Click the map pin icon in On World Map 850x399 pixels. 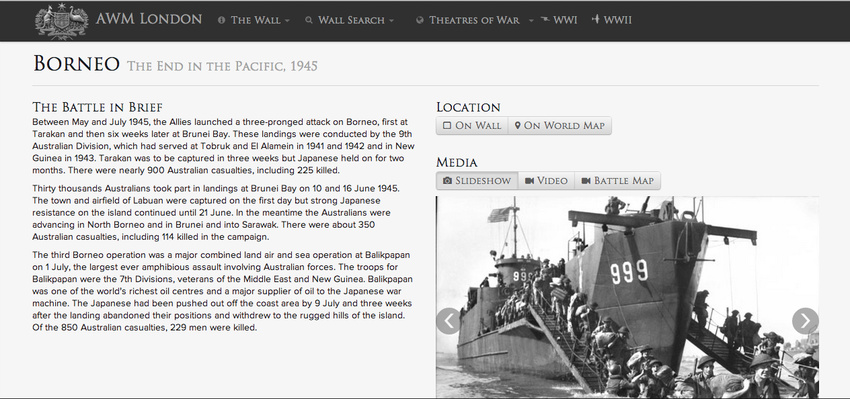(x=518, y=125)
